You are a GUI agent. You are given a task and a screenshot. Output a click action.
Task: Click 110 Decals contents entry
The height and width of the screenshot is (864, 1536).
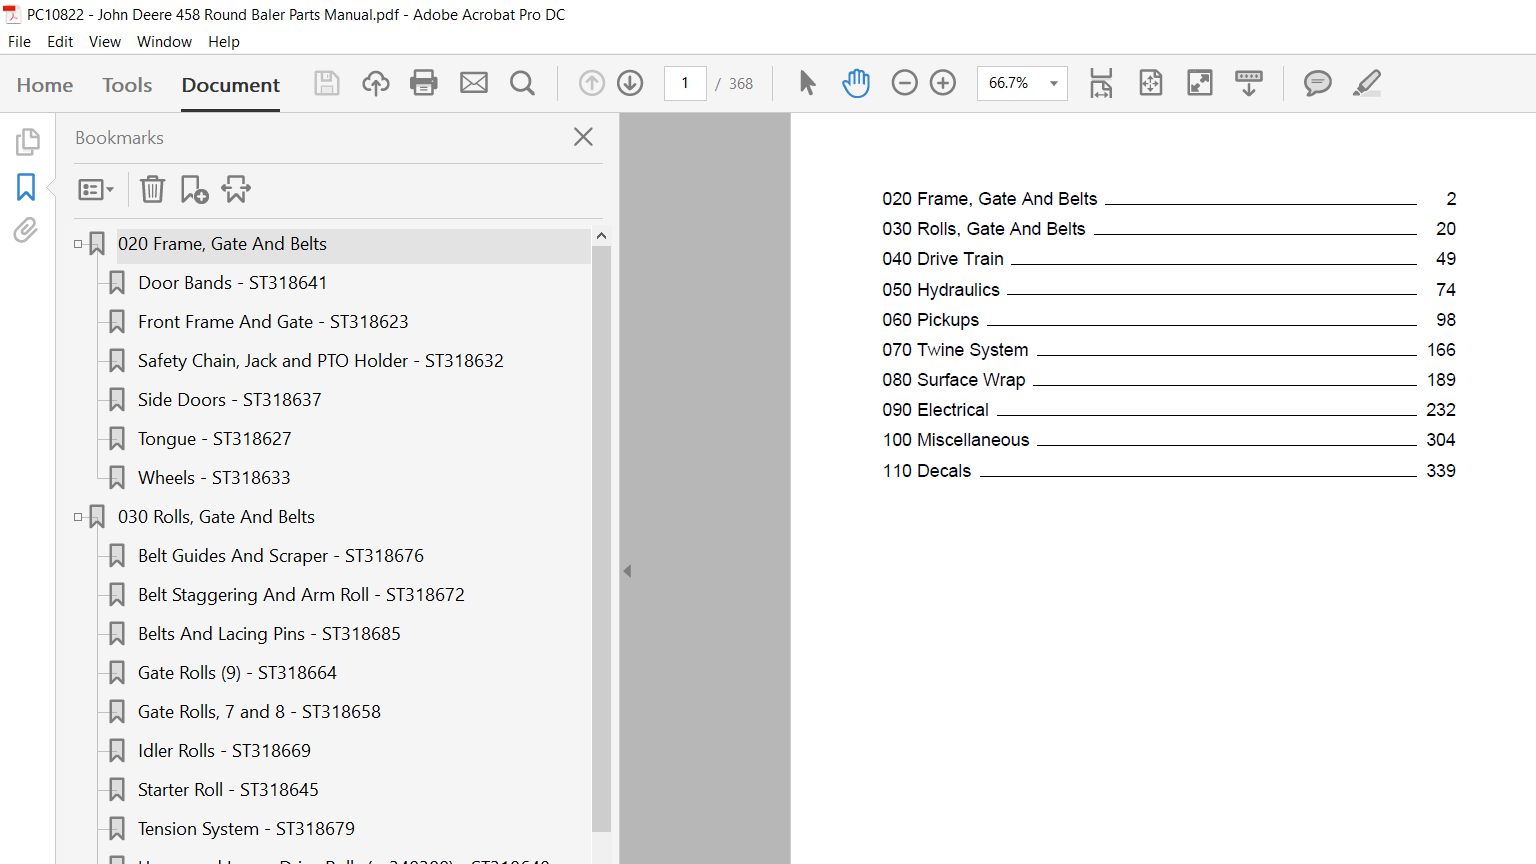pyautogui.click(x=1169, y=471)
